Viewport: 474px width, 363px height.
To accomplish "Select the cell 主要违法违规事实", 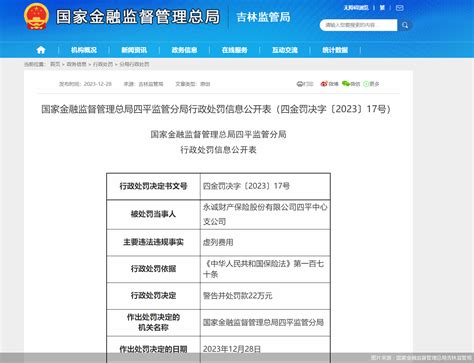I will (x=153, y=242).
